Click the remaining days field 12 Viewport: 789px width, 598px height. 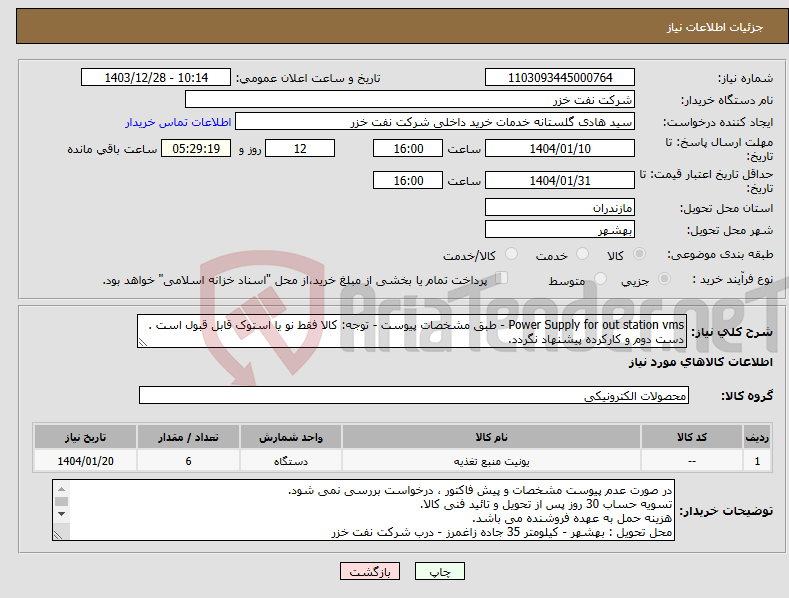[x=300, y=148]
